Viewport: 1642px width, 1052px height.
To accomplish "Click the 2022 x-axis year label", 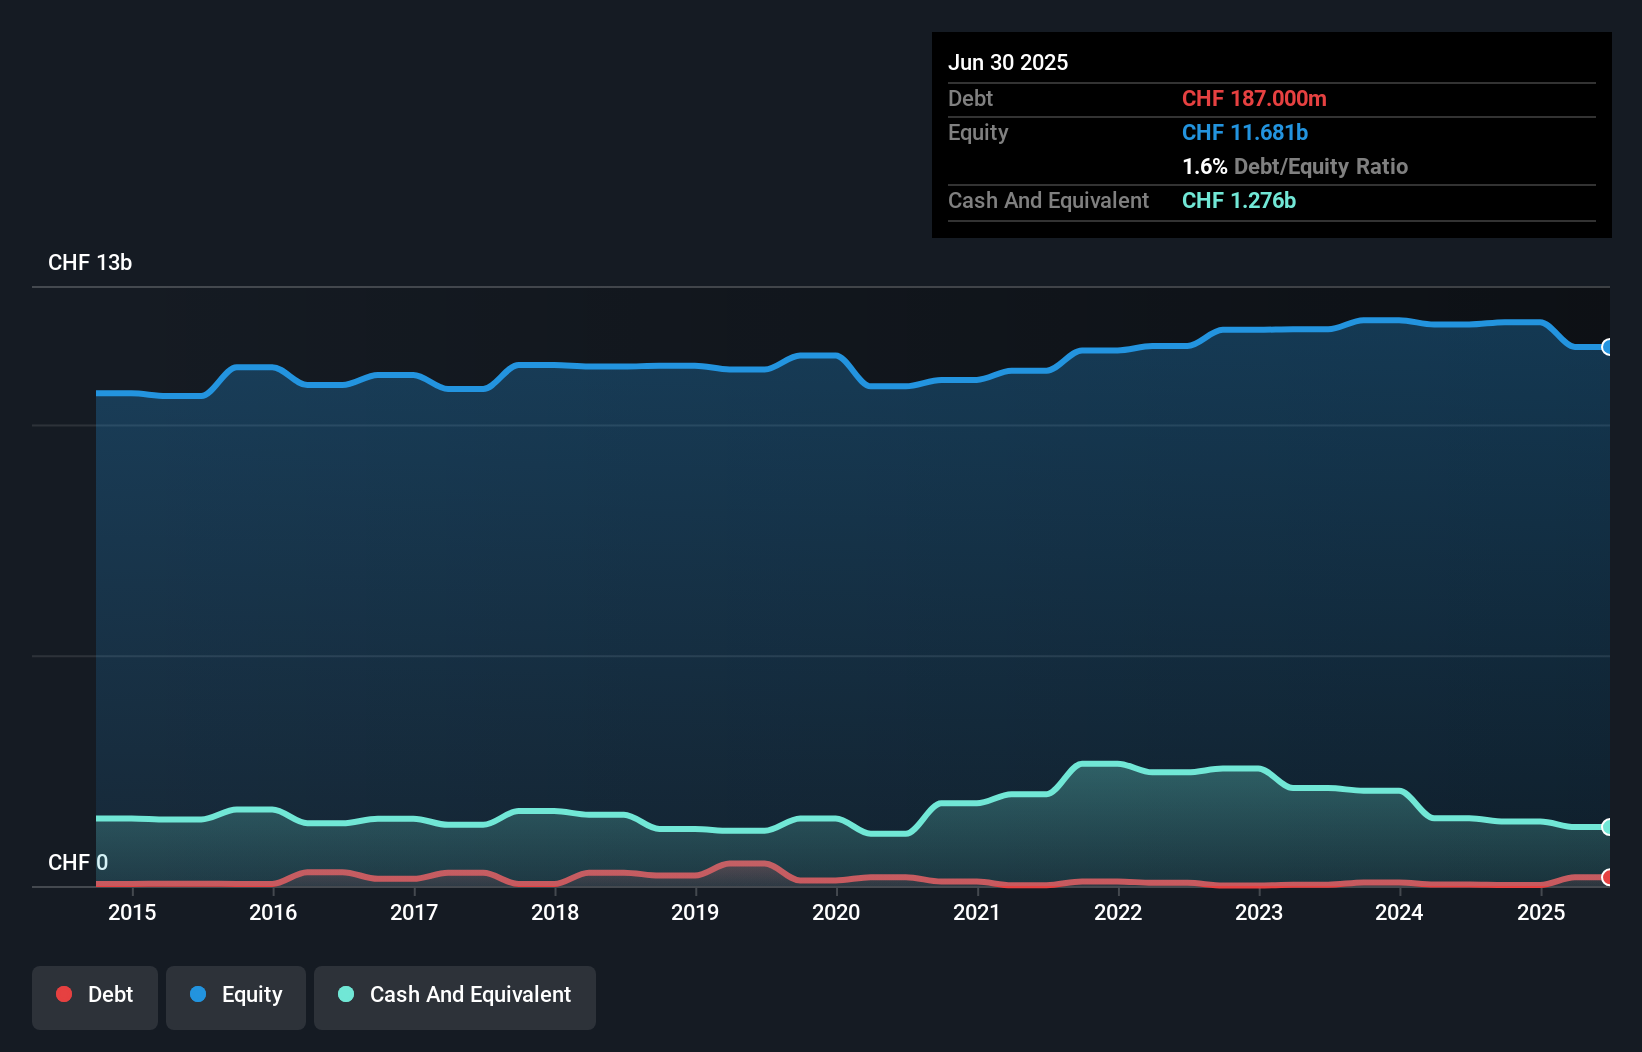I will tap(1118, 912).
